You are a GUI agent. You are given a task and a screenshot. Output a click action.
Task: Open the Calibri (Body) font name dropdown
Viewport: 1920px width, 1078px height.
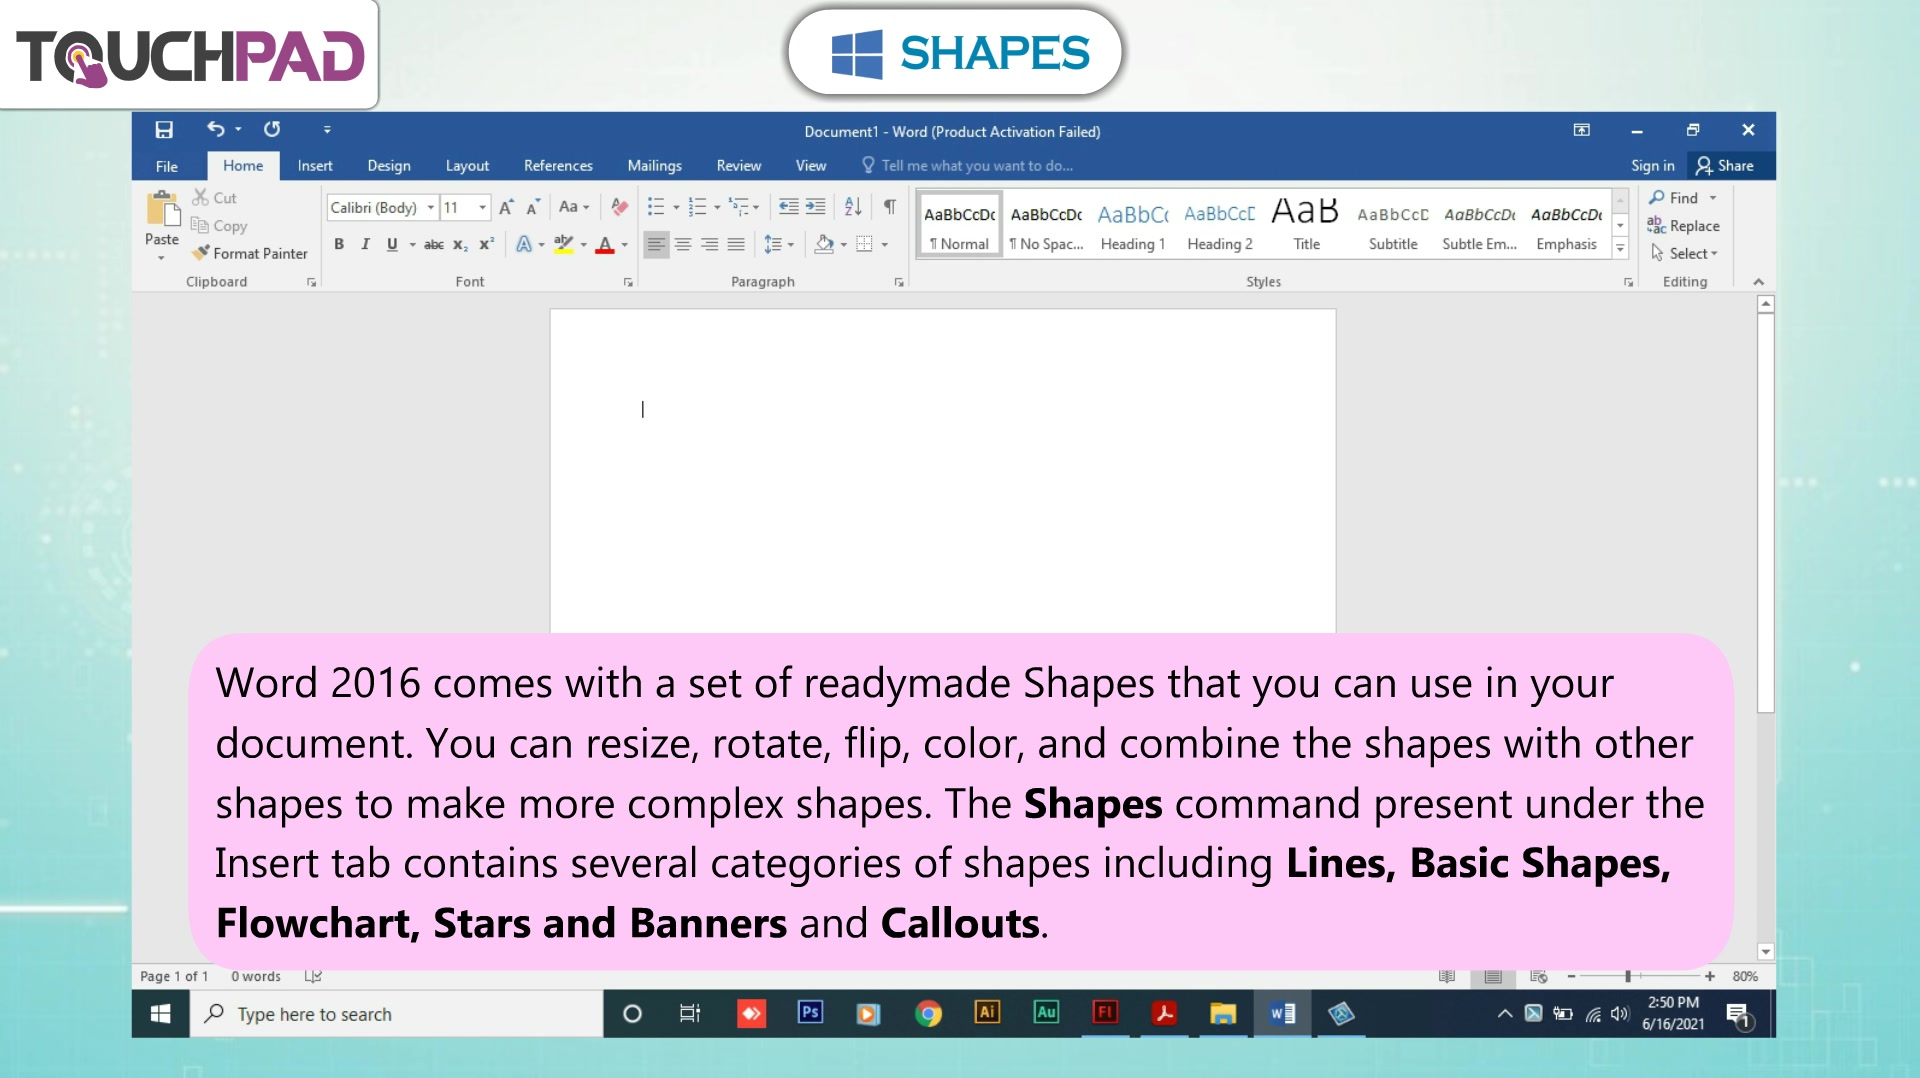431,207
